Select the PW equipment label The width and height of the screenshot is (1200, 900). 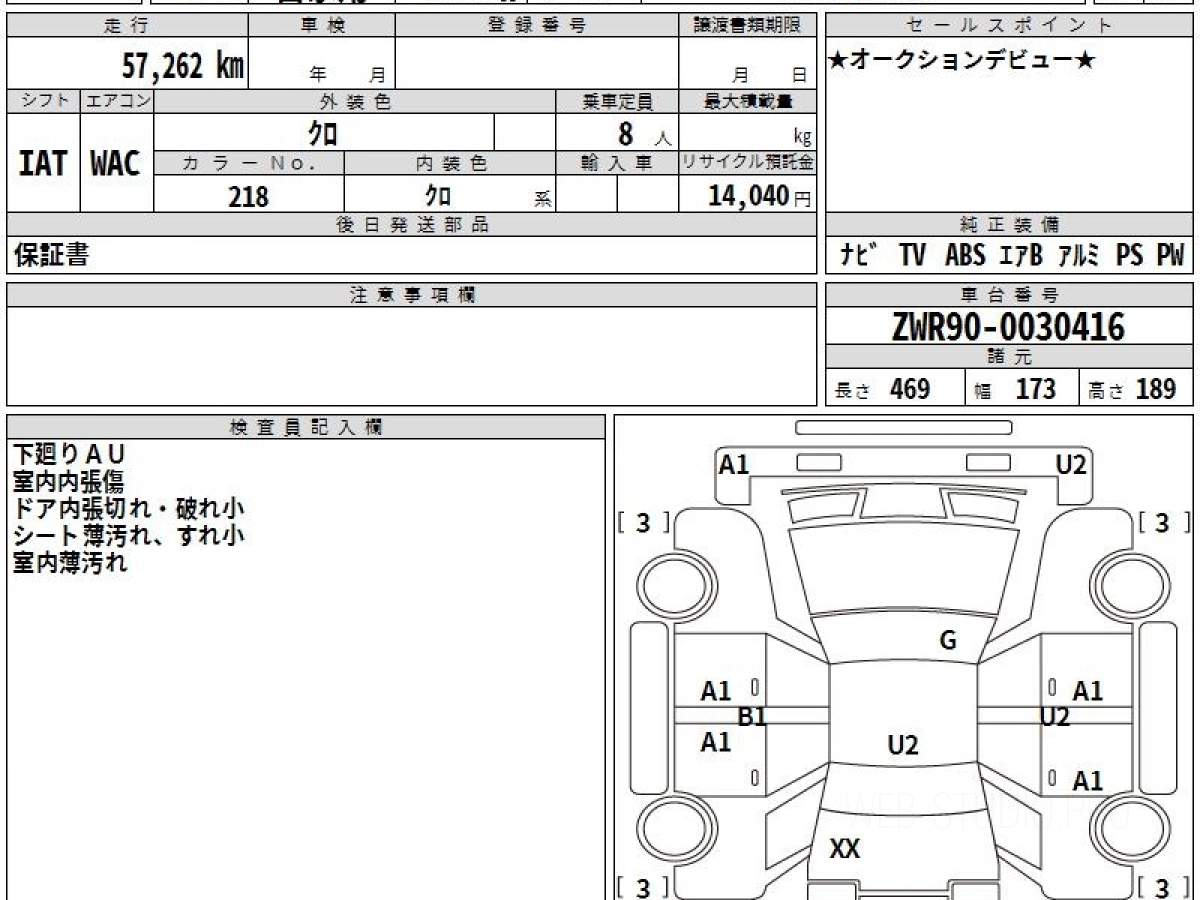1170,256
